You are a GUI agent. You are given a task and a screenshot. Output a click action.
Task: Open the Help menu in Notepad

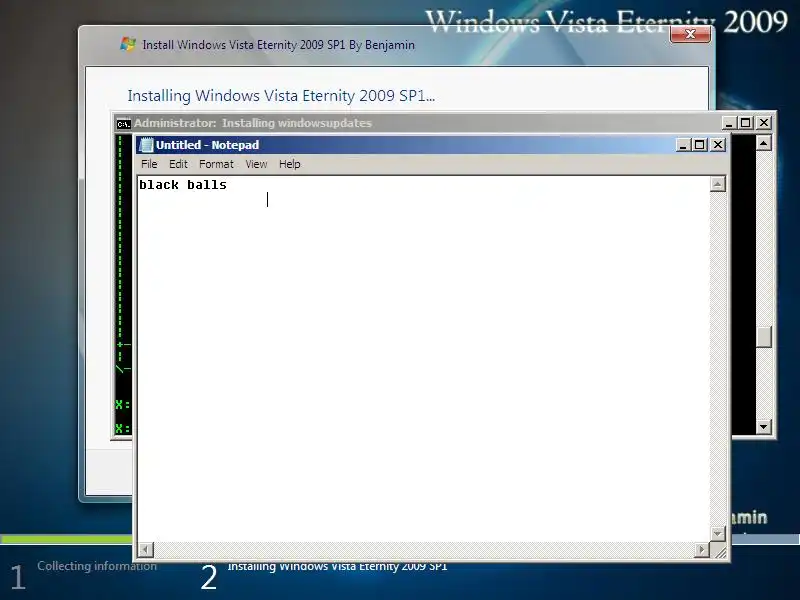pos(289,164)
